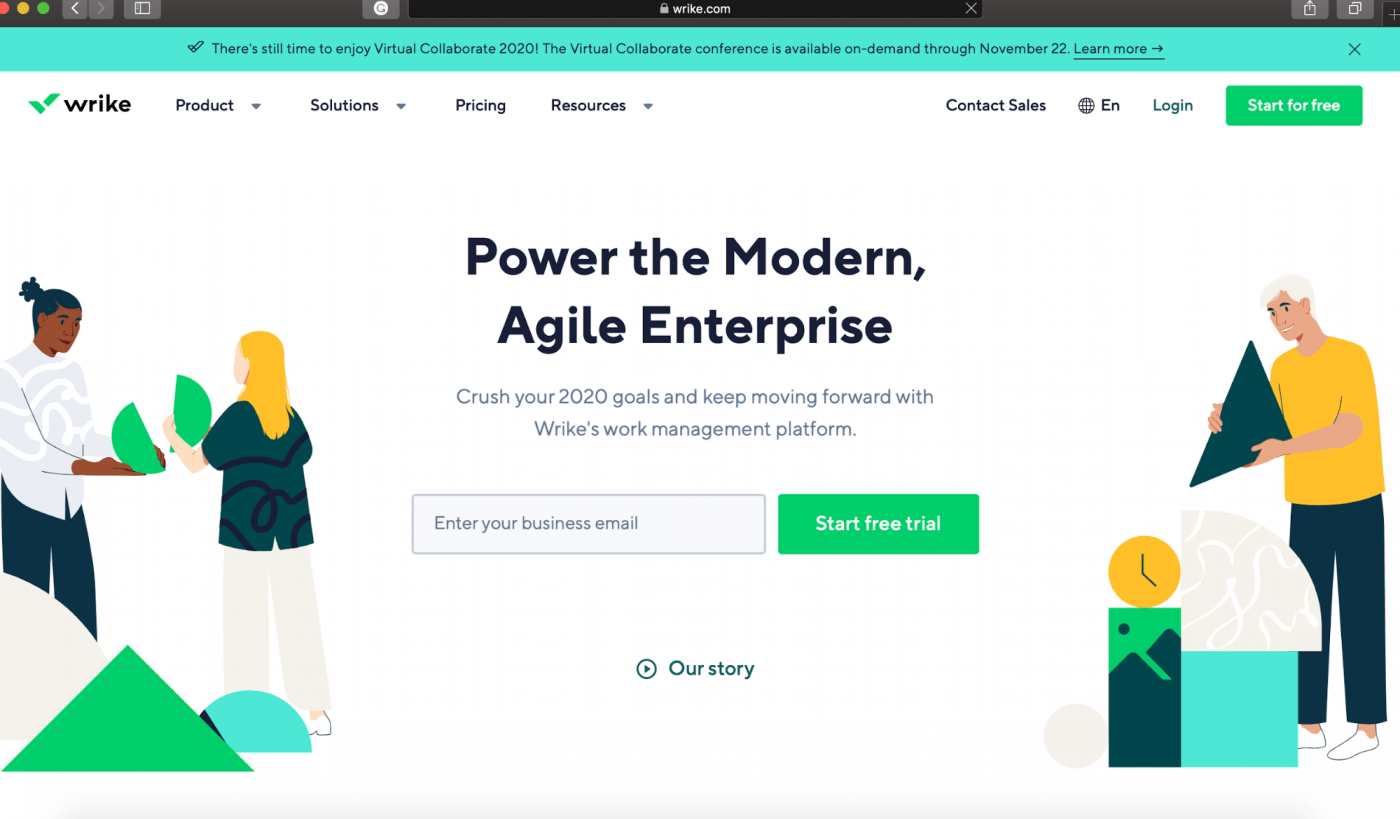
Task: Expand the Resources dropdown menu
Action: (x=602, y=105)
